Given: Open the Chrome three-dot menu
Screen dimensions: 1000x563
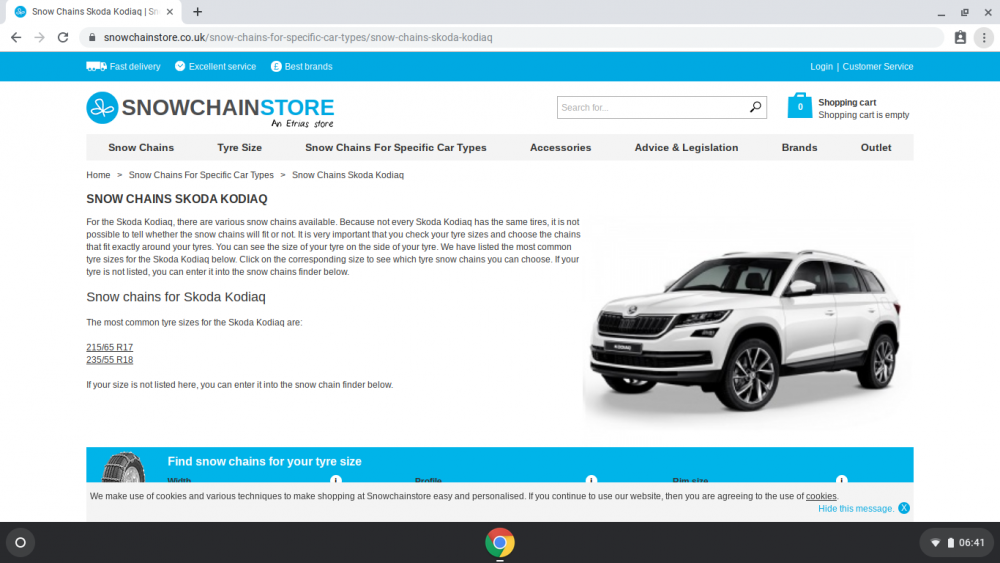Looking at the screenshot, I should pos(984,38).
